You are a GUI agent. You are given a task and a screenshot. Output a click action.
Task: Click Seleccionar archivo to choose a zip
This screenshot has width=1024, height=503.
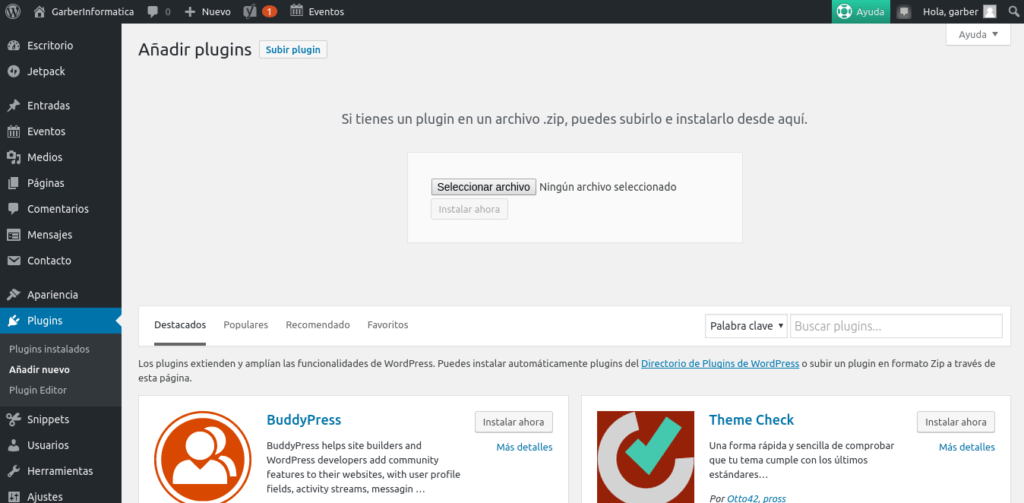pos(483,187)
